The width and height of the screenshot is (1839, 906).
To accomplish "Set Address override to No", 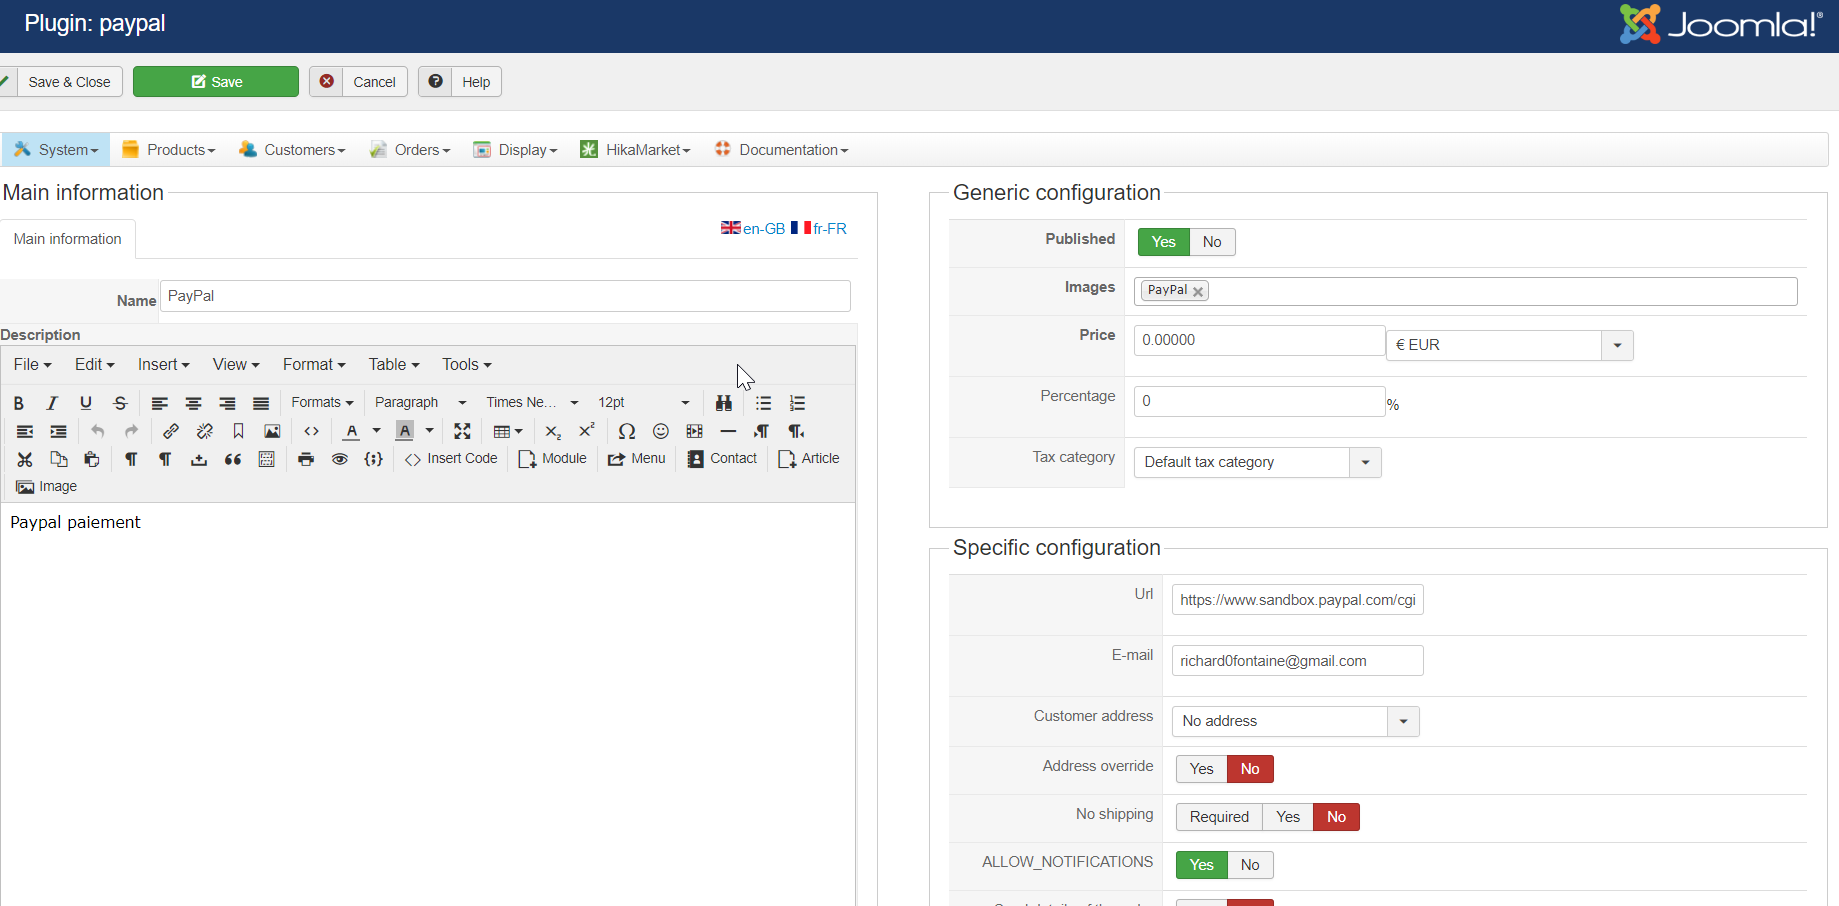I will pos(1250,769).
